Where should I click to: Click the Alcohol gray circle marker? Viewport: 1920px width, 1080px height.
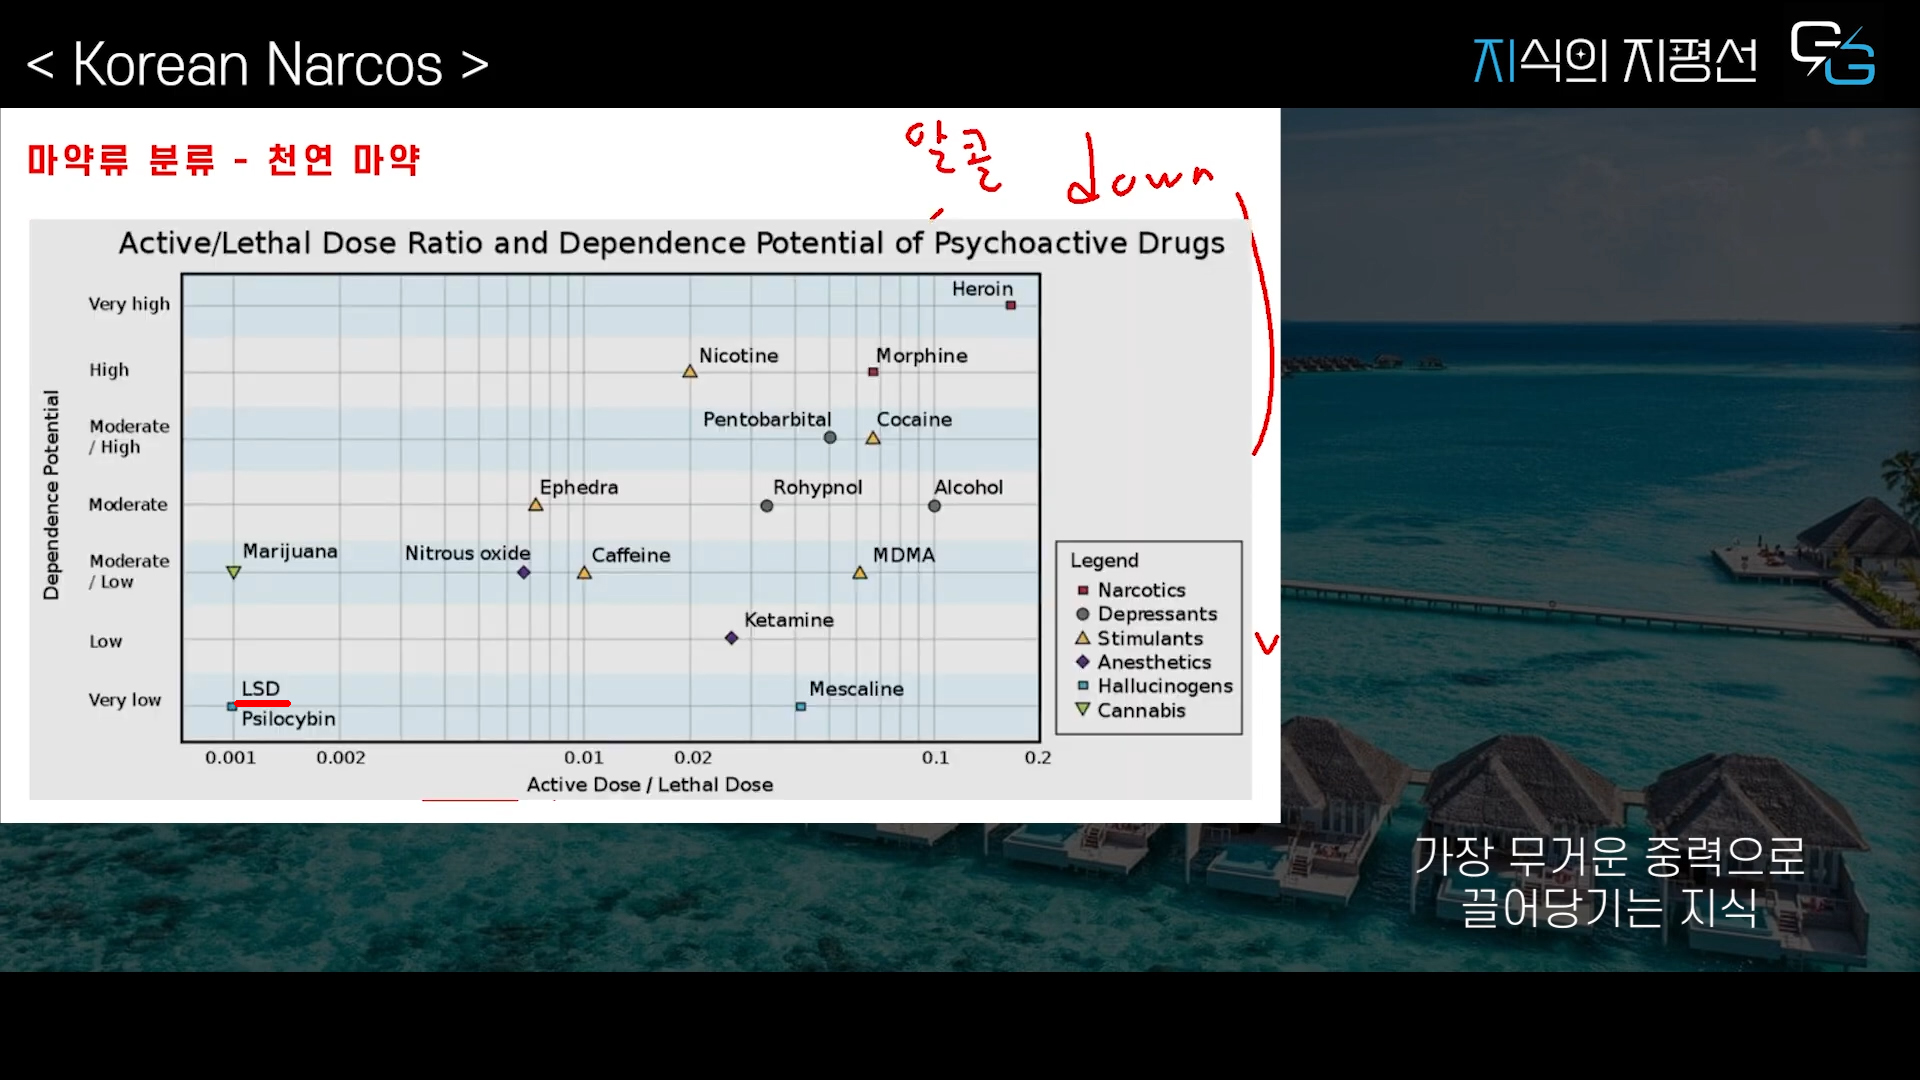pos(934,506)
